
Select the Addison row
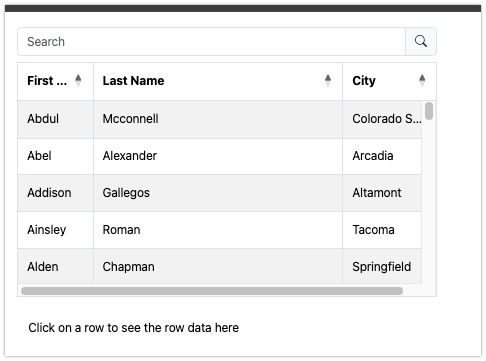220,193
